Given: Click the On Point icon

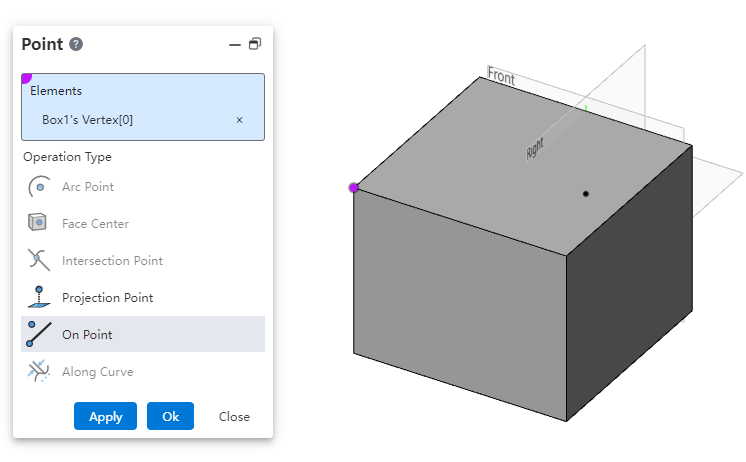Looking at the screenshot, I should (x=39, y=334).
